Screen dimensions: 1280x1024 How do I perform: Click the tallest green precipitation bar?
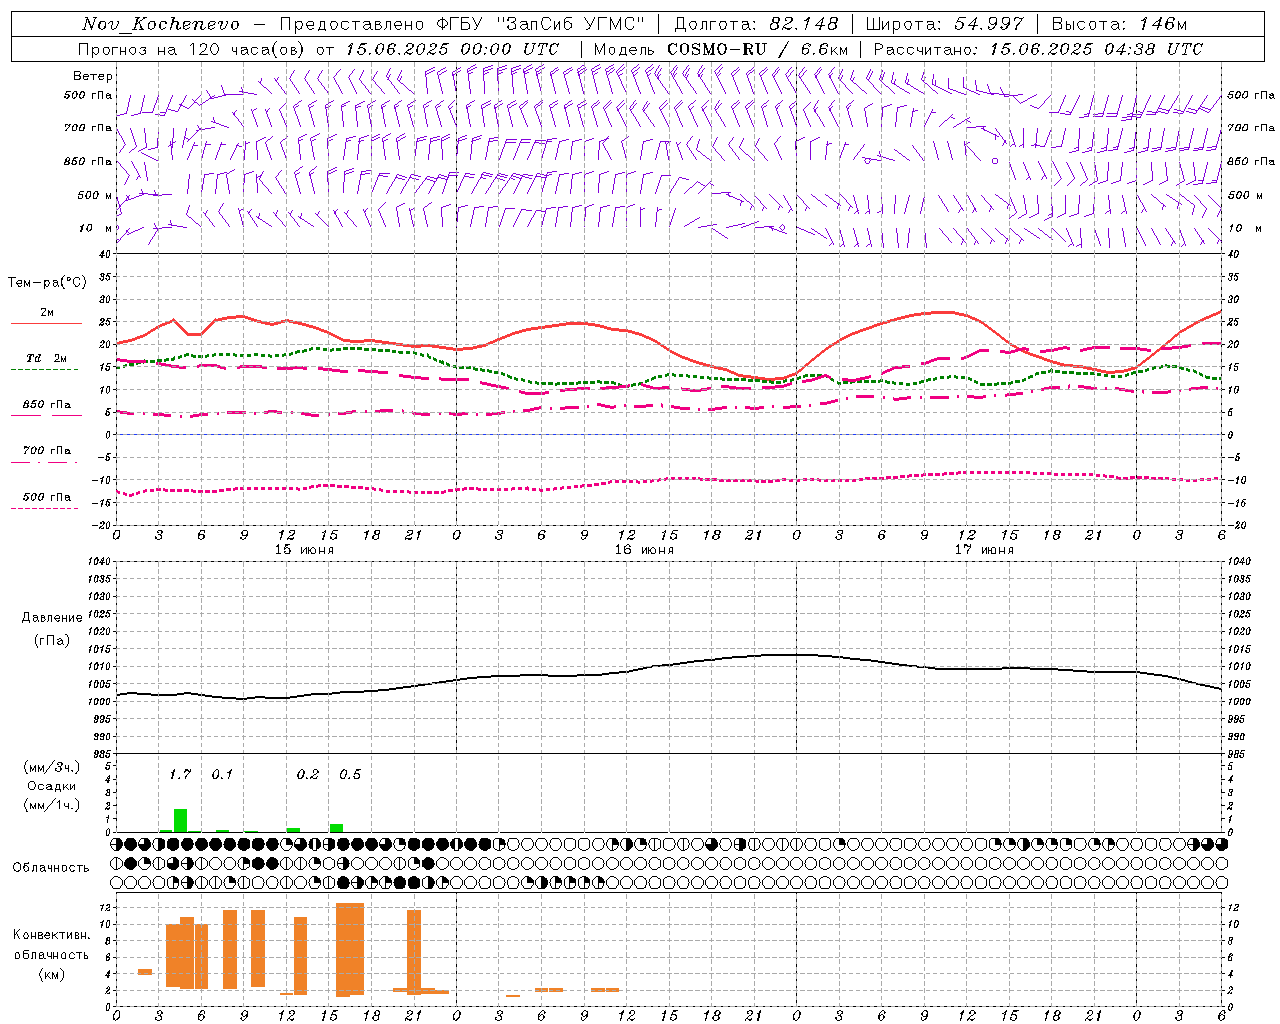180,820
